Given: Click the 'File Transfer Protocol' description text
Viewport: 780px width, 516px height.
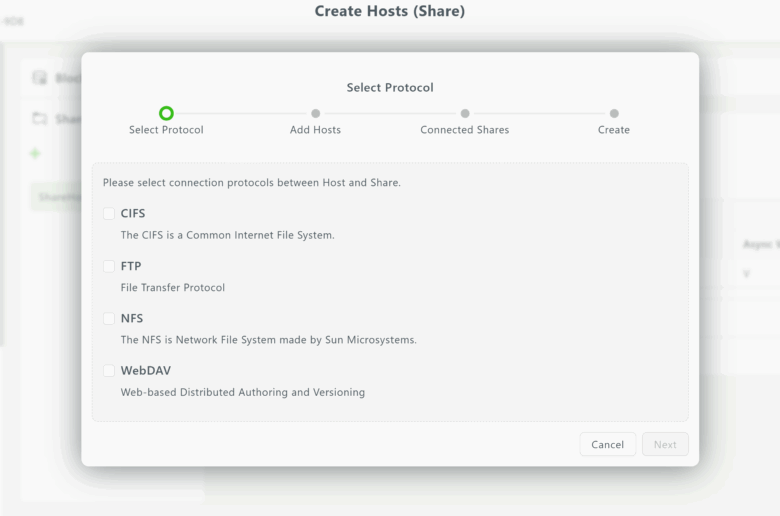Looking at the screenshot, I should [x=173, y=288].
